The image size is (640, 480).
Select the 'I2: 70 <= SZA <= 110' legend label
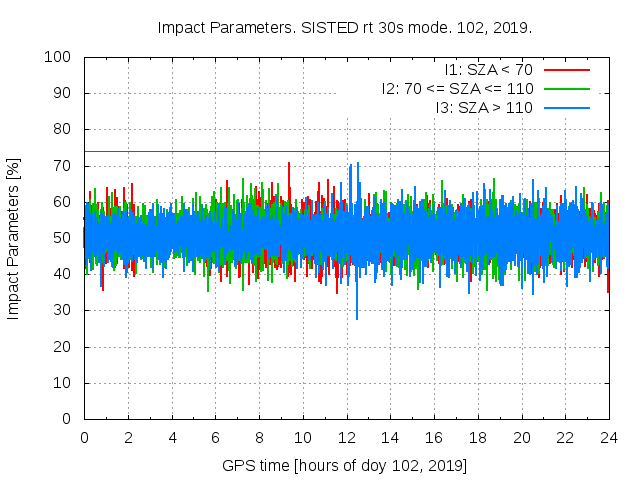pyautogui.click(x=457, y=89)
